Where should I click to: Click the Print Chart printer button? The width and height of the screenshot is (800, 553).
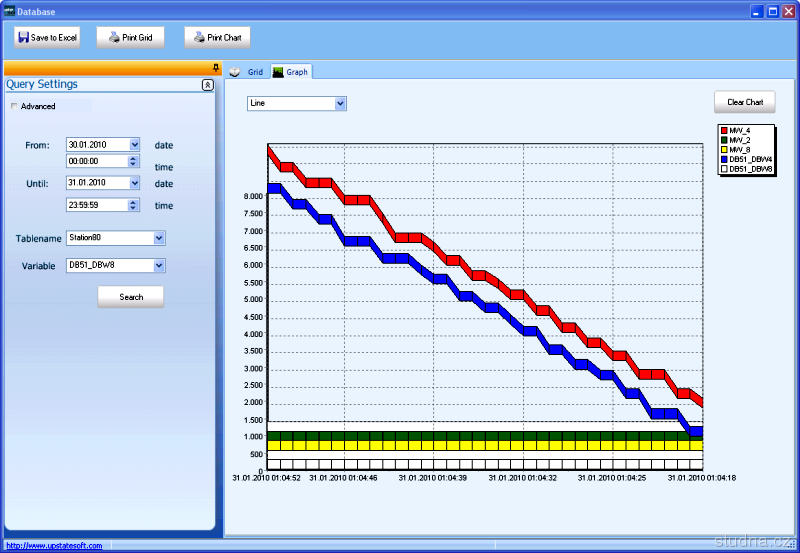tap(217, 38)
